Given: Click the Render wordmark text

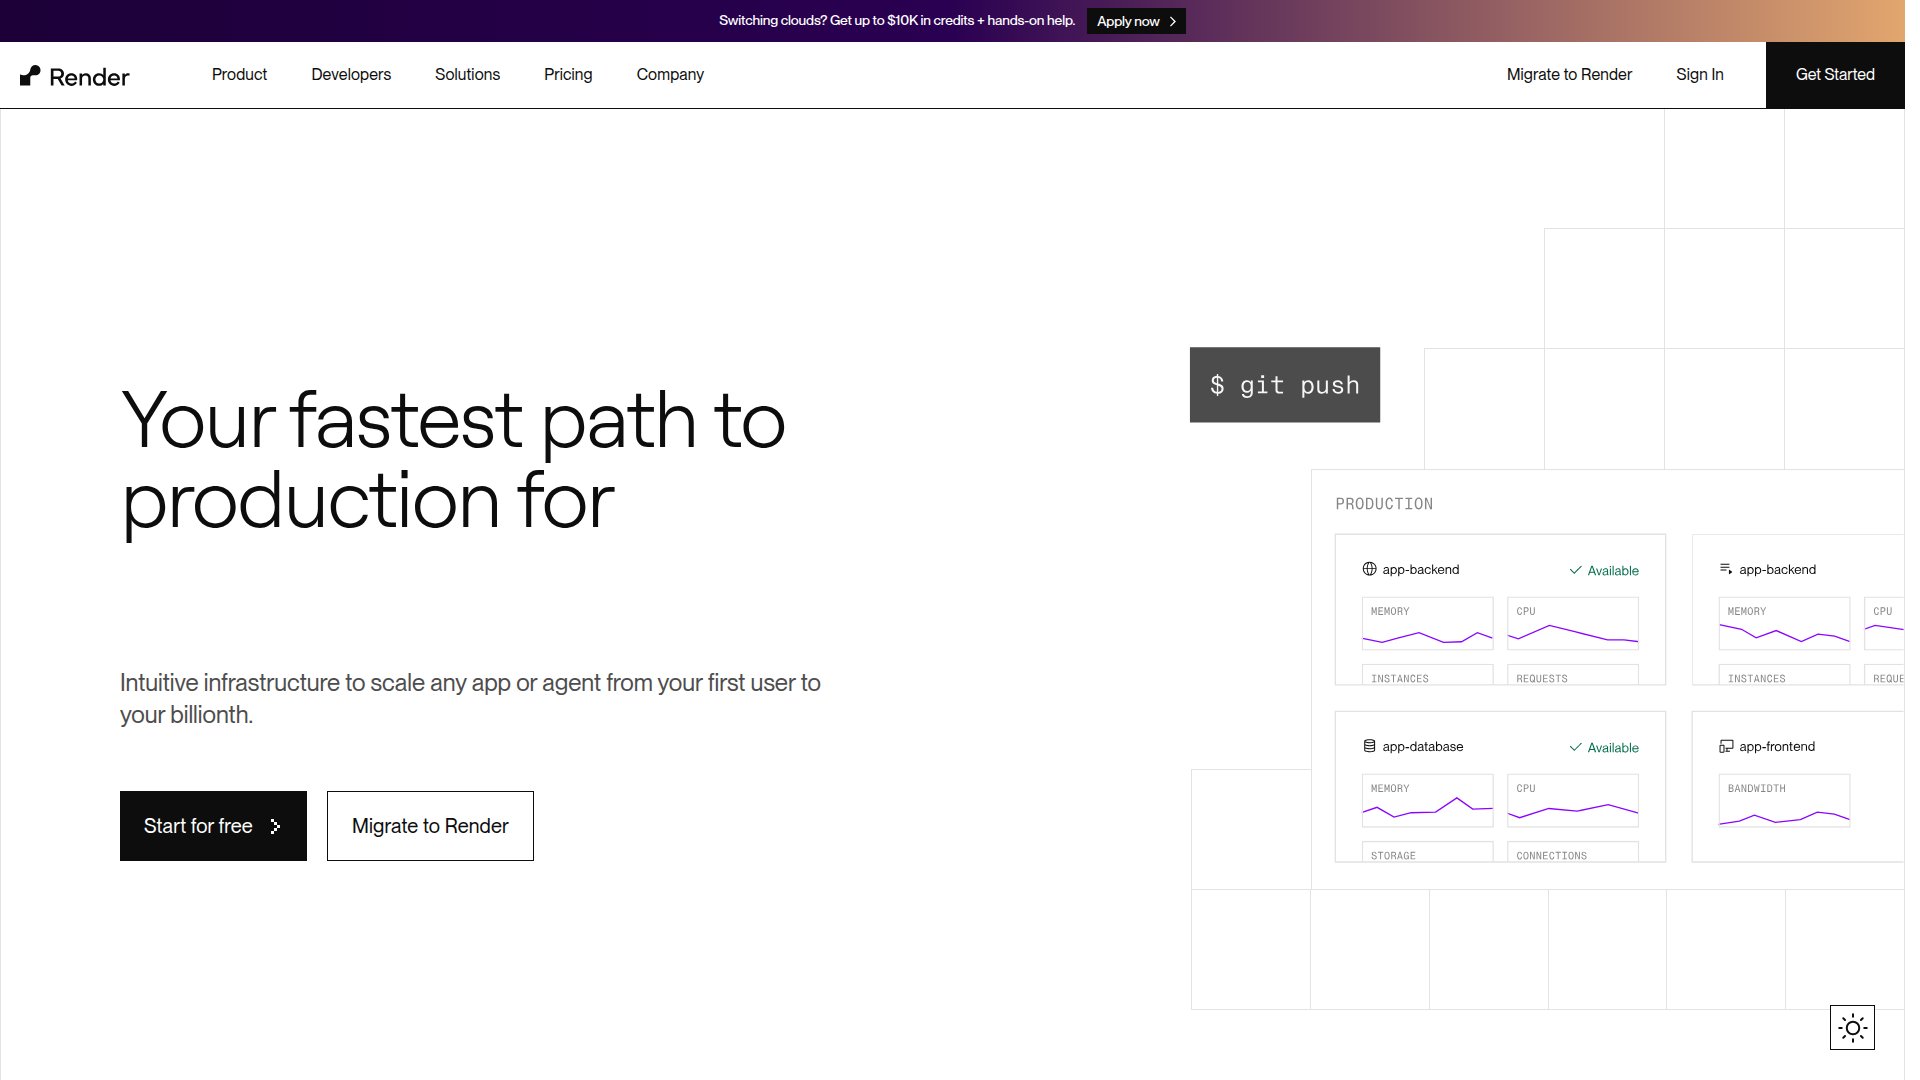Looking at the screenshot, I should [x=89, y=77].
